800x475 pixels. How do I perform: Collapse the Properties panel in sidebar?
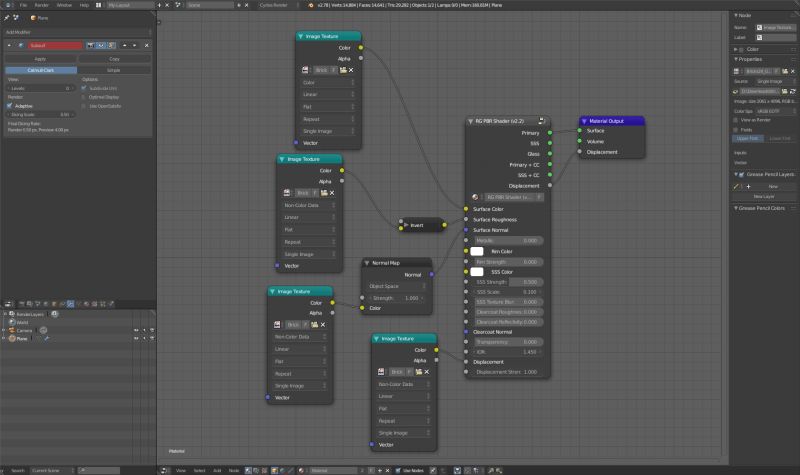tap(736, 59)
